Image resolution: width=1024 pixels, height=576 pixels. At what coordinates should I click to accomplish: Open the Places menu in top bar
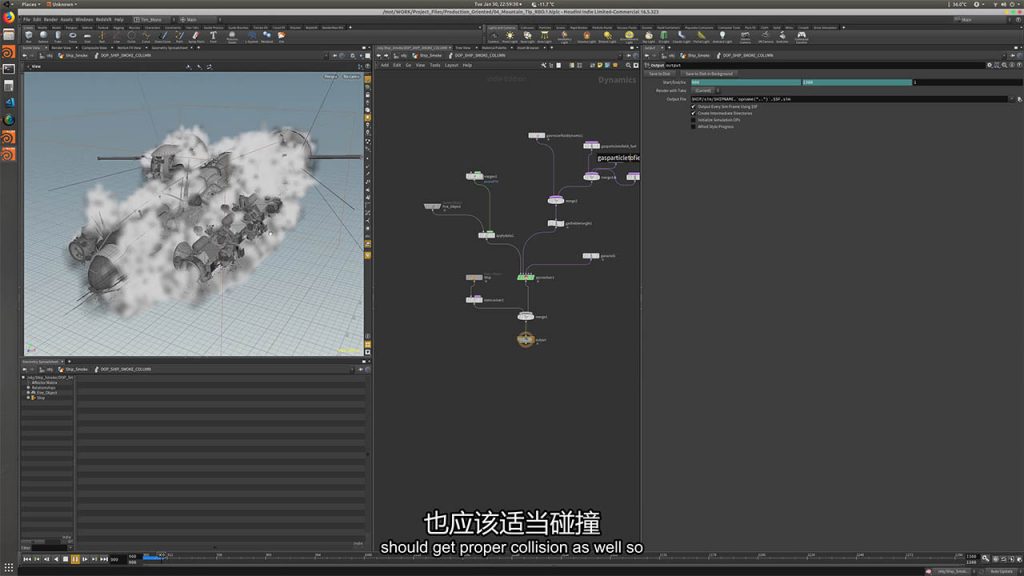tap(30, 4)
